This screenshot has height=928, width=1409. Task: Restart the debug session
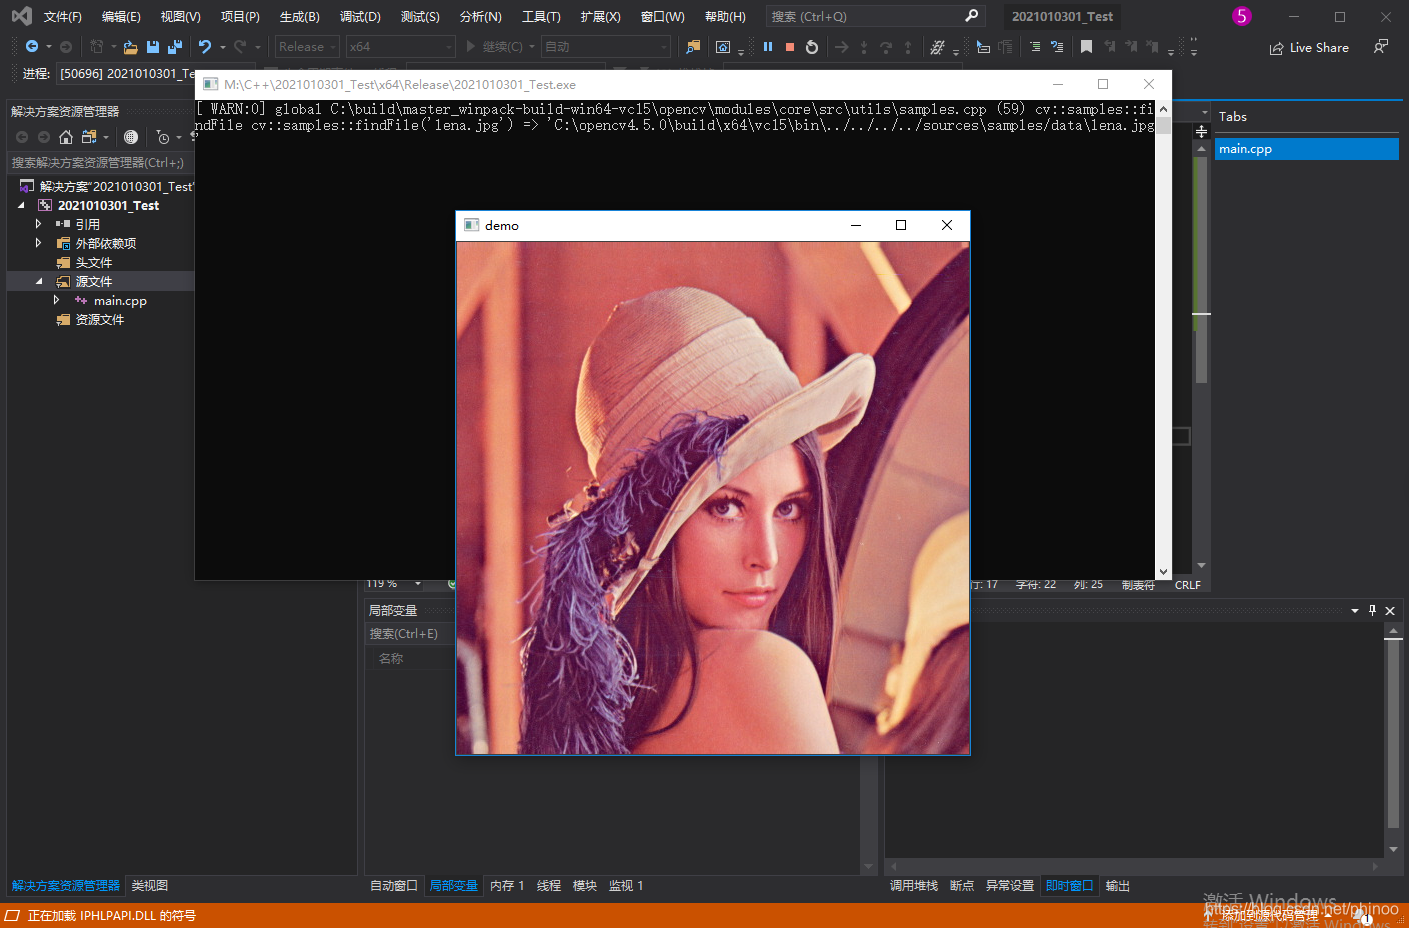(x=812, y=47)
